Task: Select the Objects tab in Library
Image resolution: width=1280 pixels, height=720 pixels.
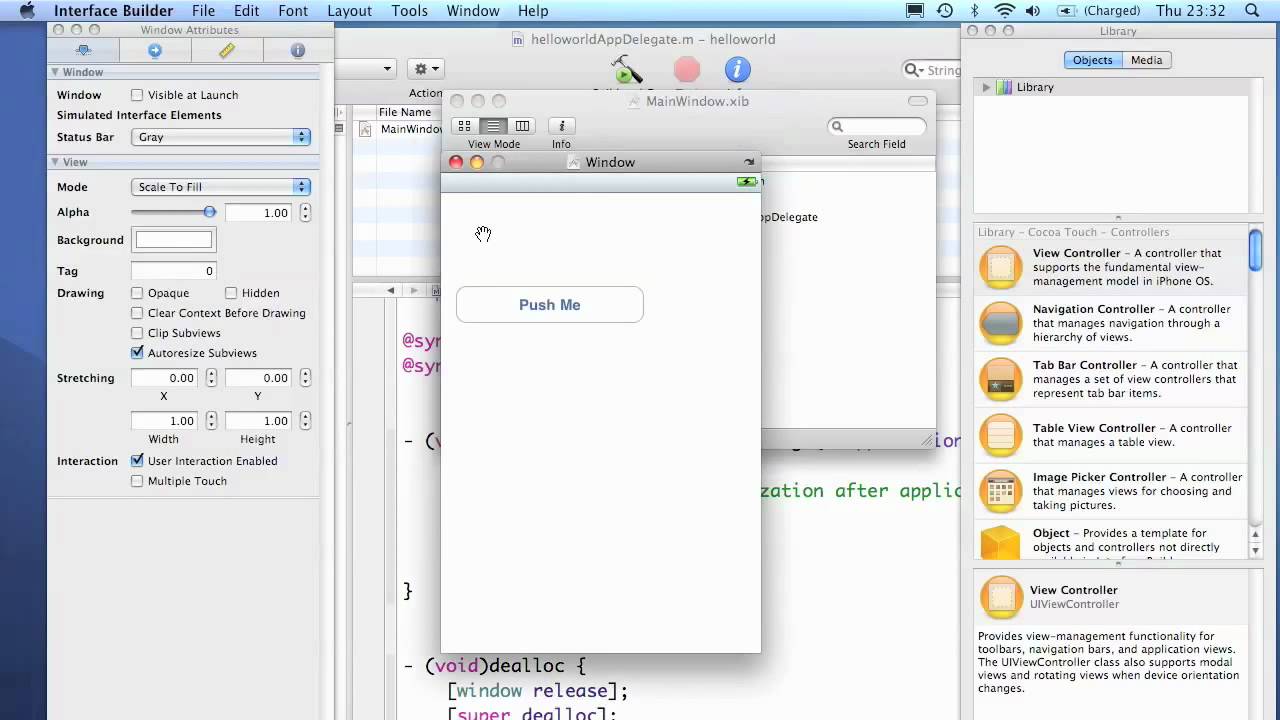Action: (x=1092, y=60)
